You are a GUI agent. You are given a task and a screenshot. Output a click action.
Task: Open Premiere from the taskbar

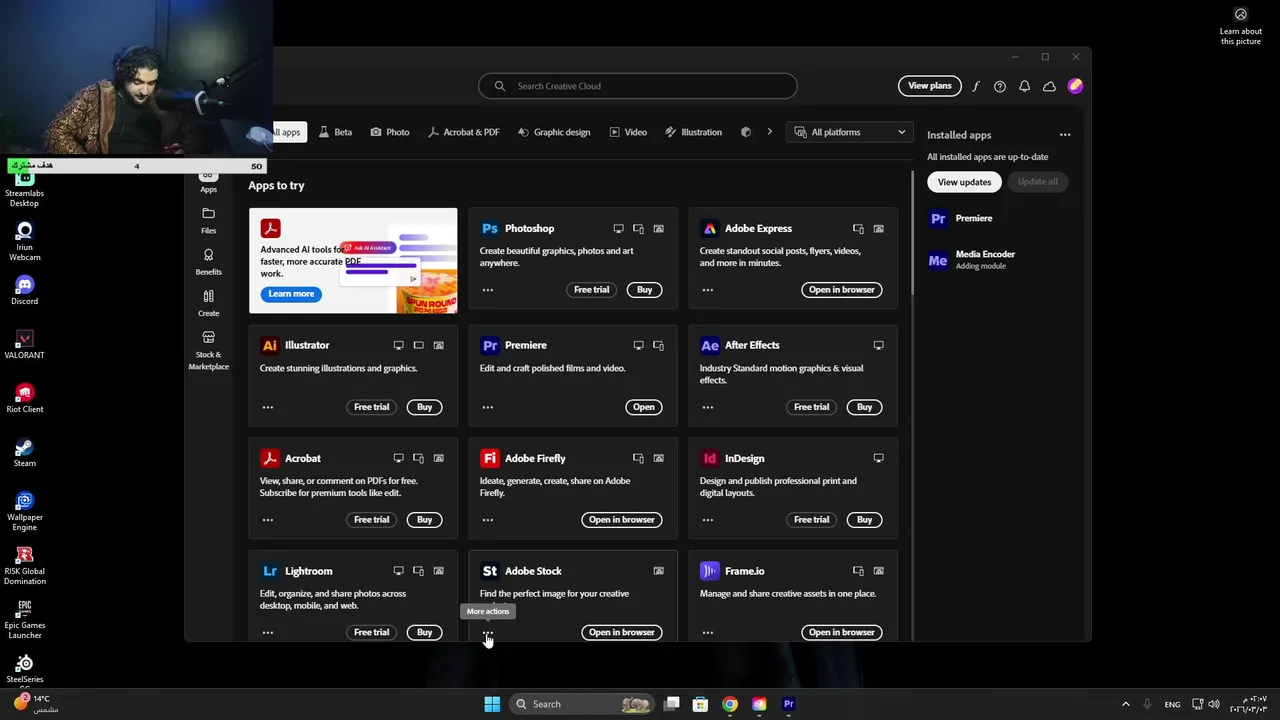(x=788, y=704)
